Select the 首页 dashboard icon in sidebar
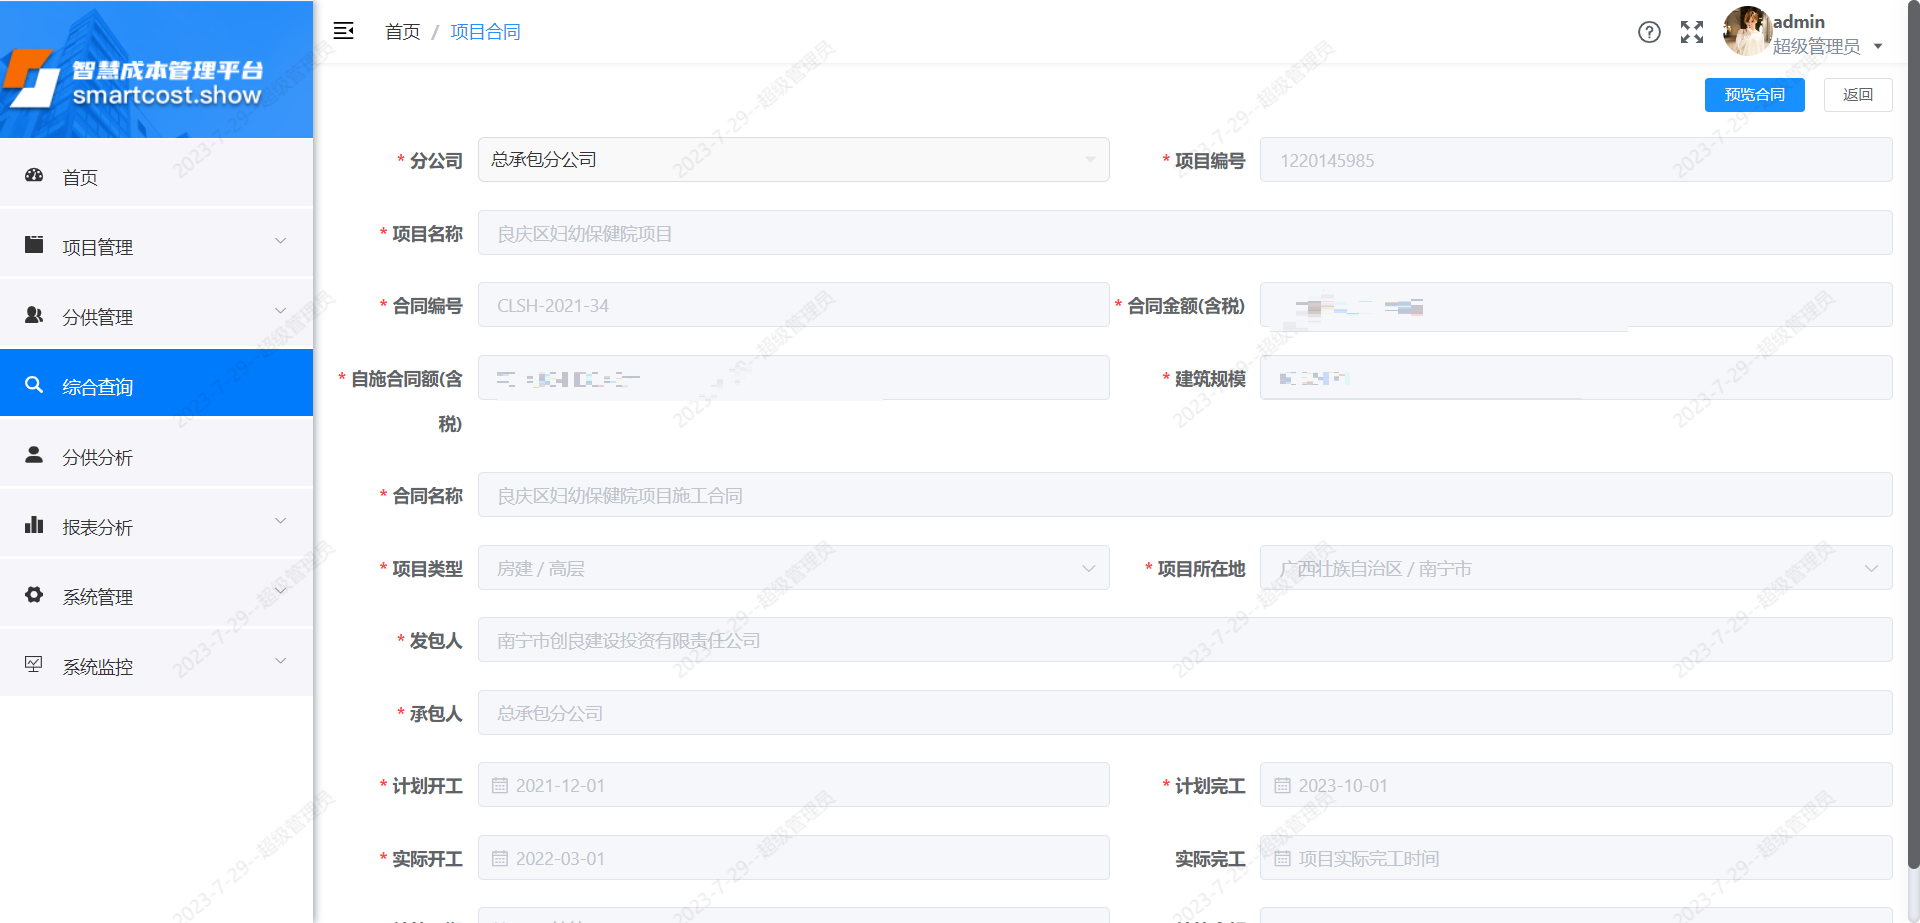 point(34,175)
